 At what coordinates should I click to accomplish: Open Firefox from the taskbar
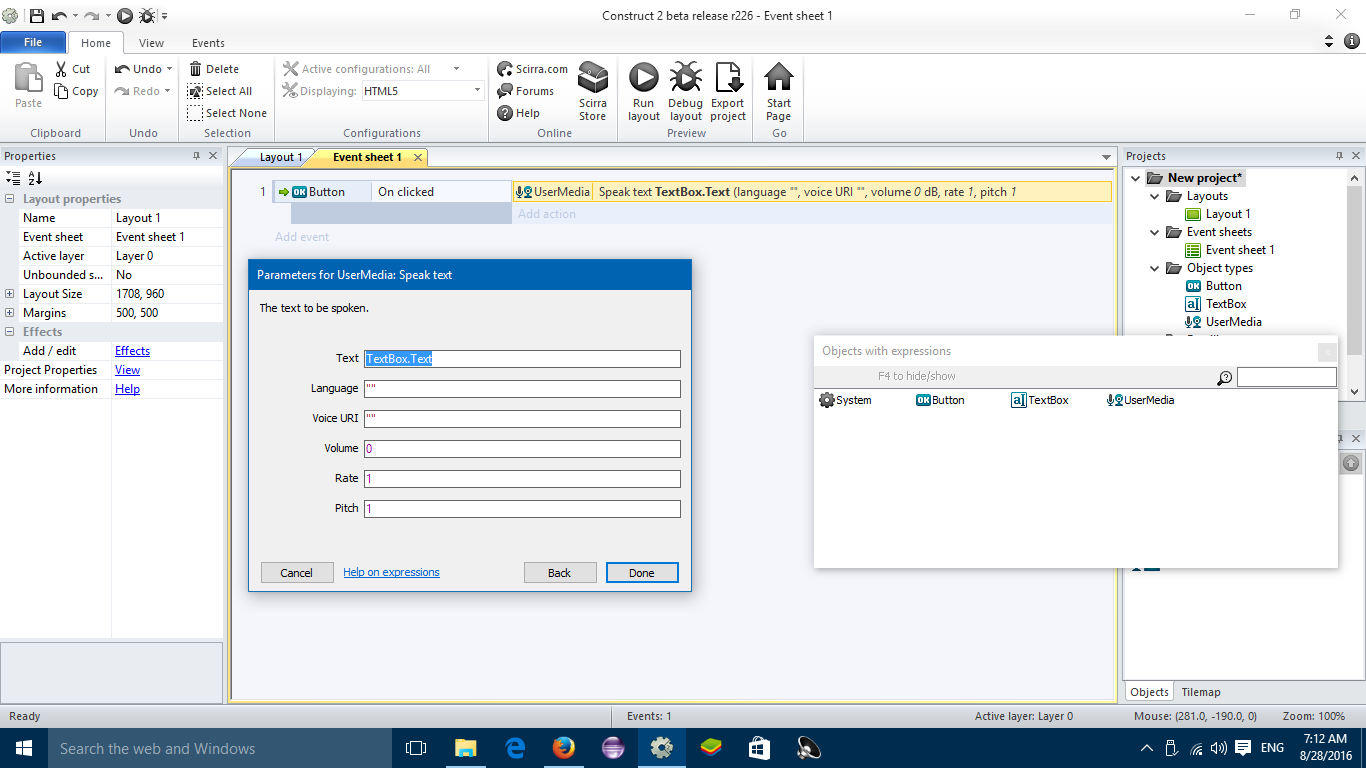coord(564,748)
